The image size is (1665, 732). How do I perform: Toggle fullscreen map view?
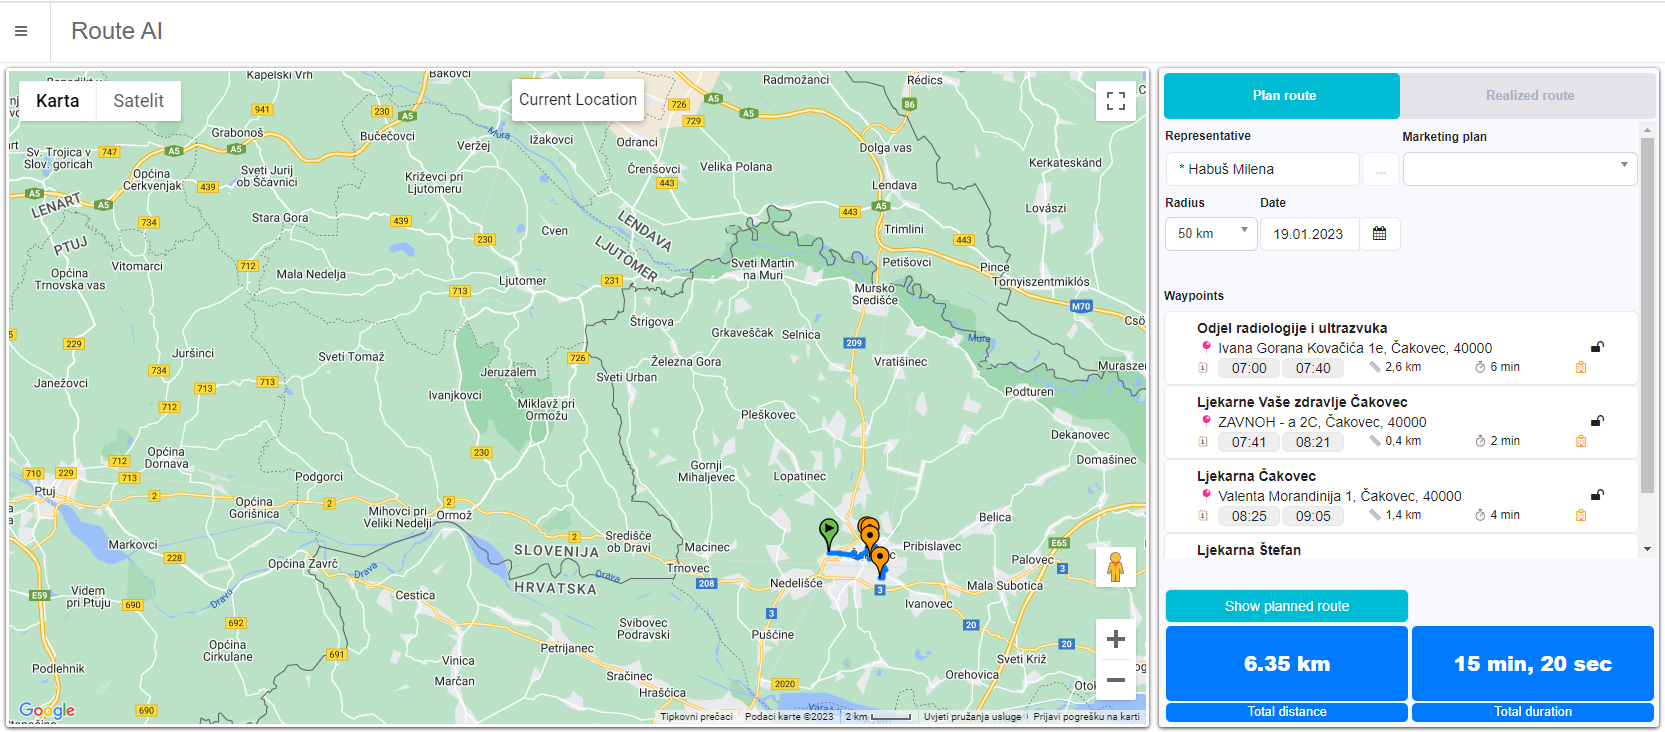(1116, 101)
